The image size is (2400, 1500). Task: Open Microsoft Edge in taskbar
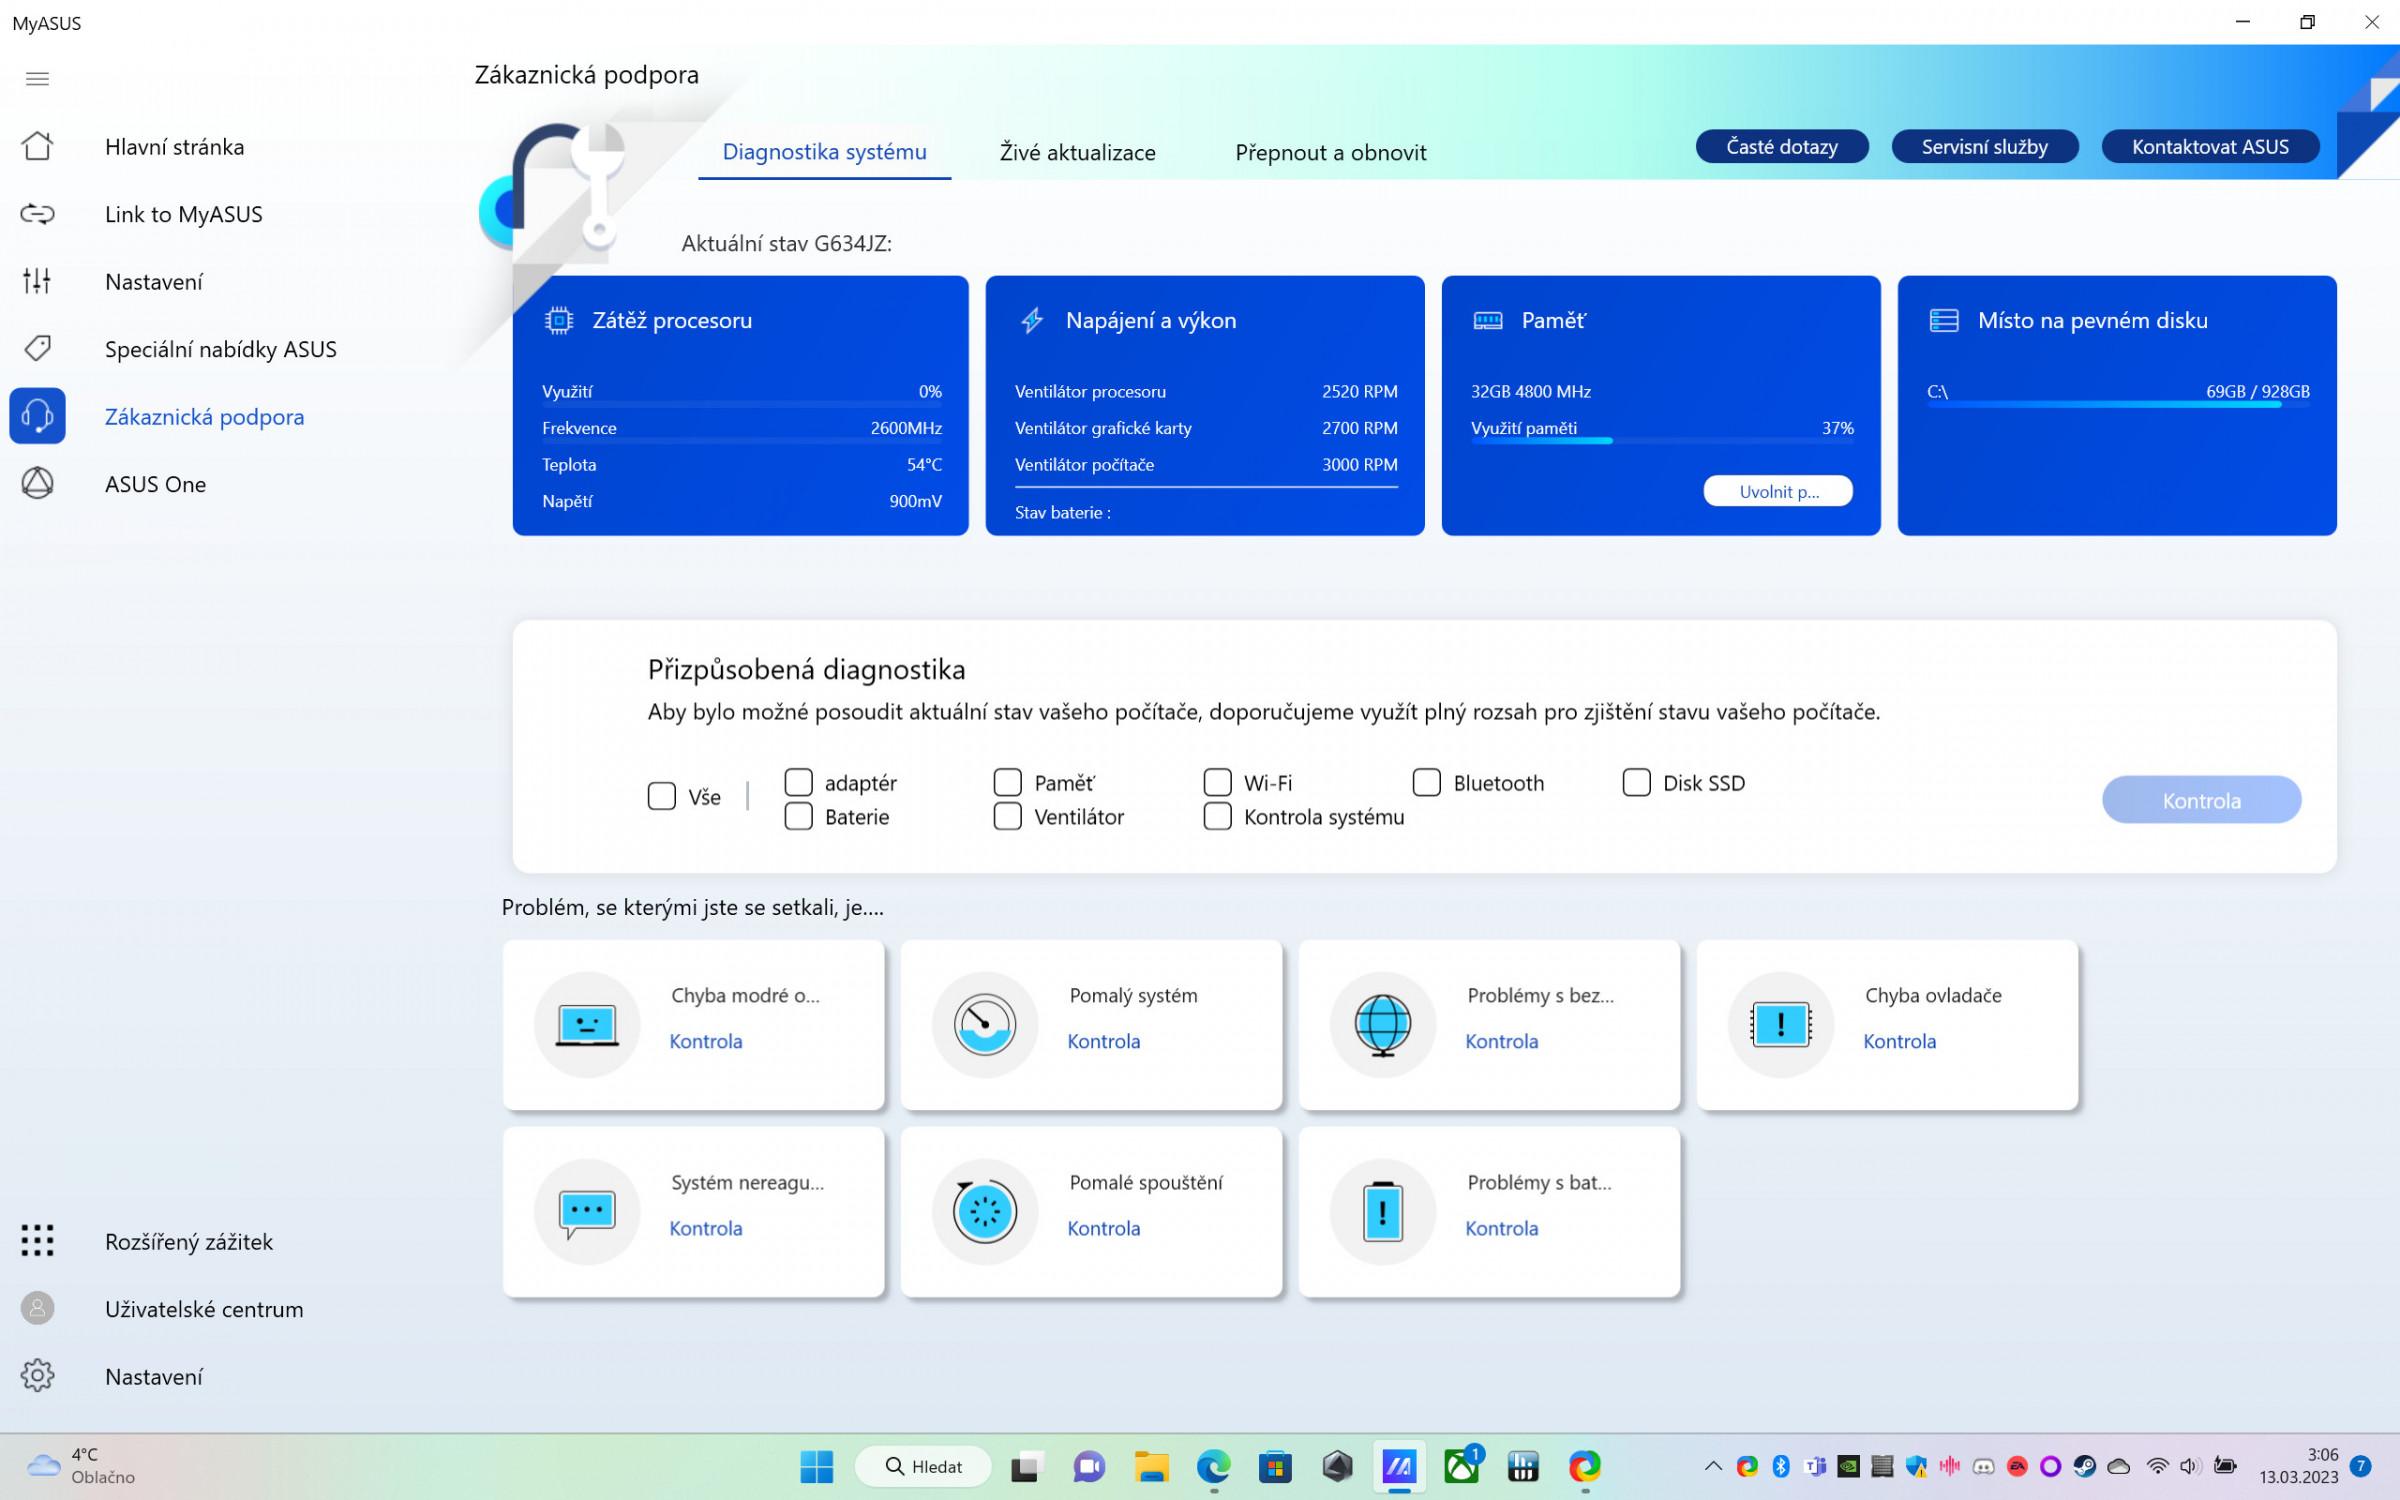(1214, 1466)
